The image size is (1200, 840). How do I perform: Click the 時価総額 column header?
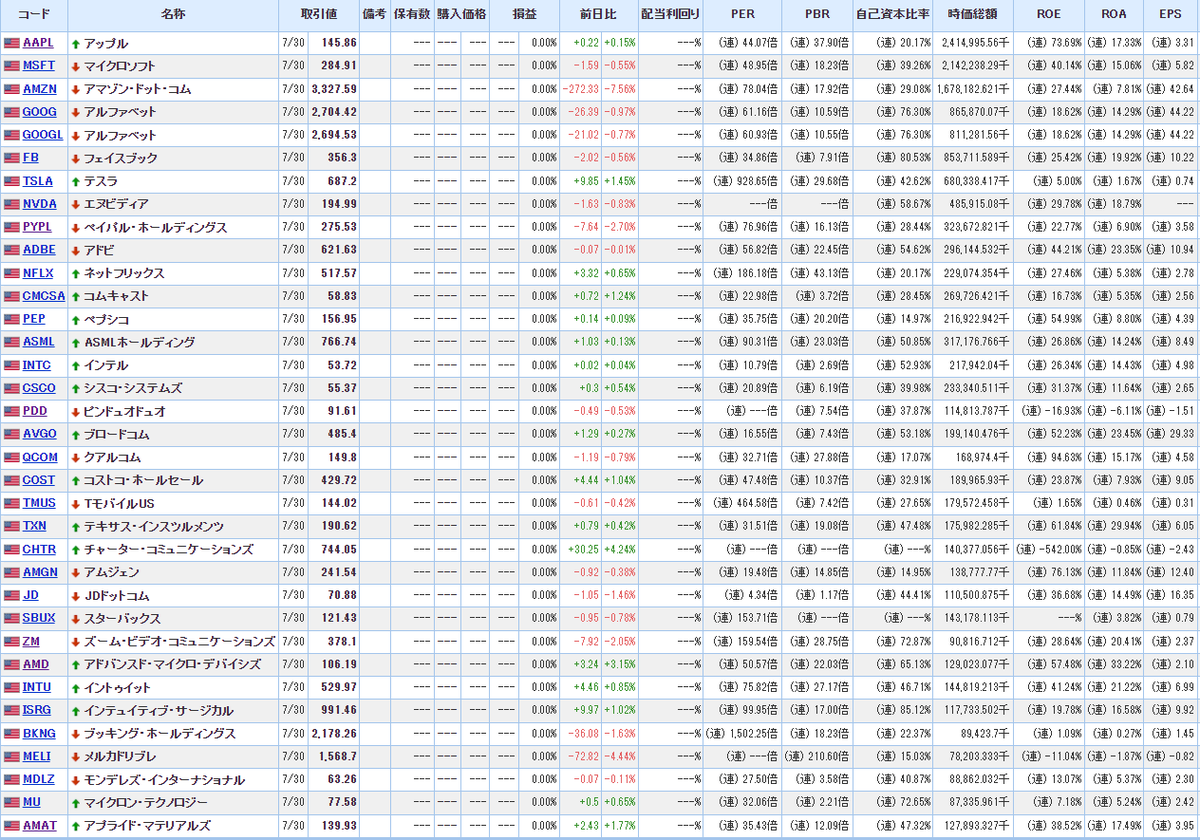[x=973, y=15]
